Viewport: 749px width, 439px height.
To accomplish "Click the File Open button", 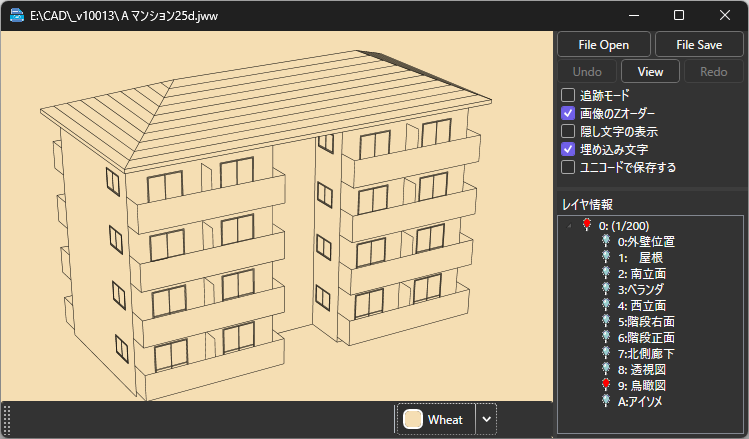I will 603,45.
